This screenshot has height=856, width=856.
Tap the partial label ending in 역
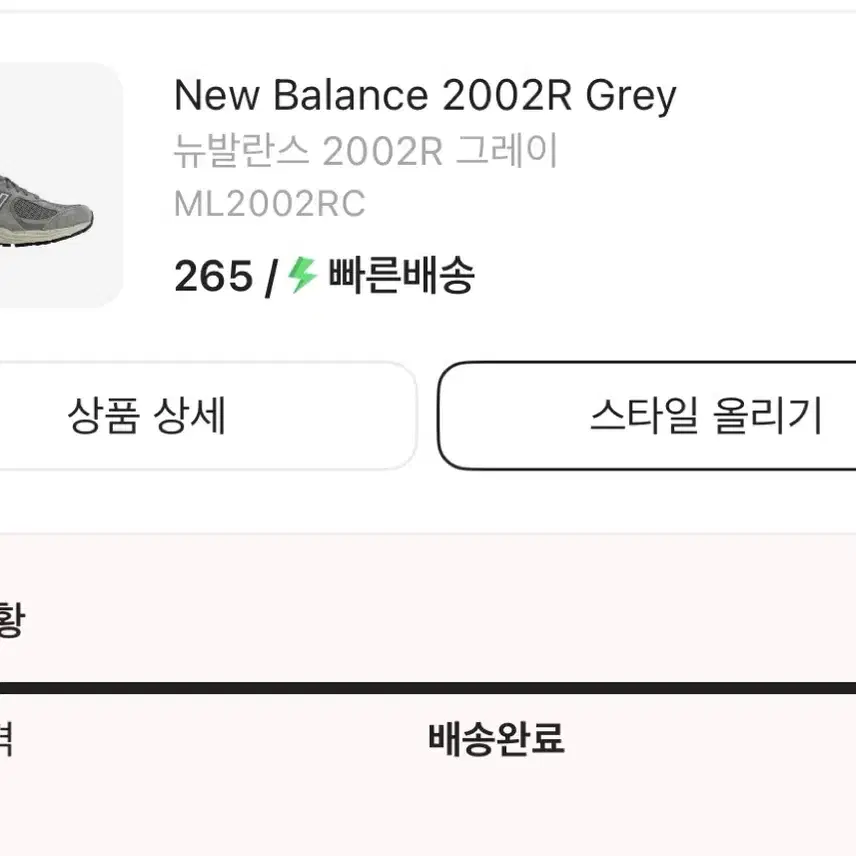6,739
